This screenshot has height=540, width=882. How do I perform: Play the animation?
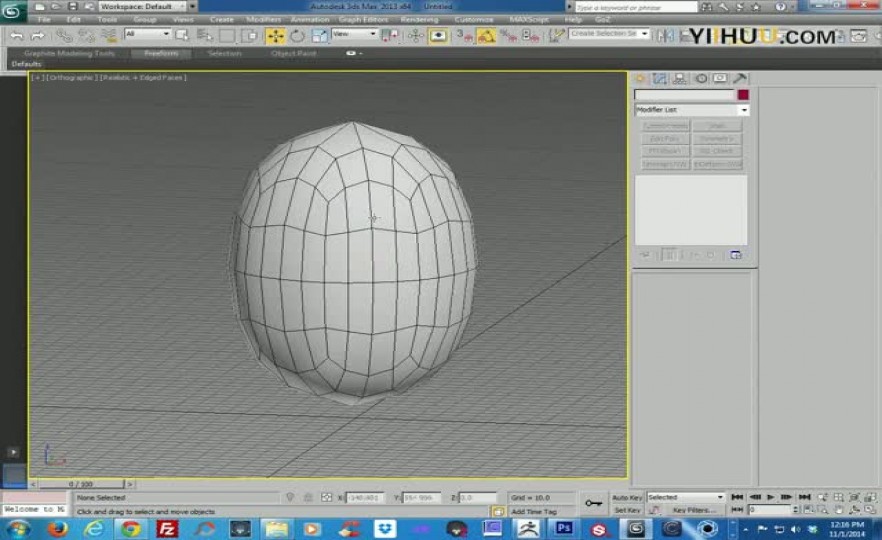pos(771,497)
